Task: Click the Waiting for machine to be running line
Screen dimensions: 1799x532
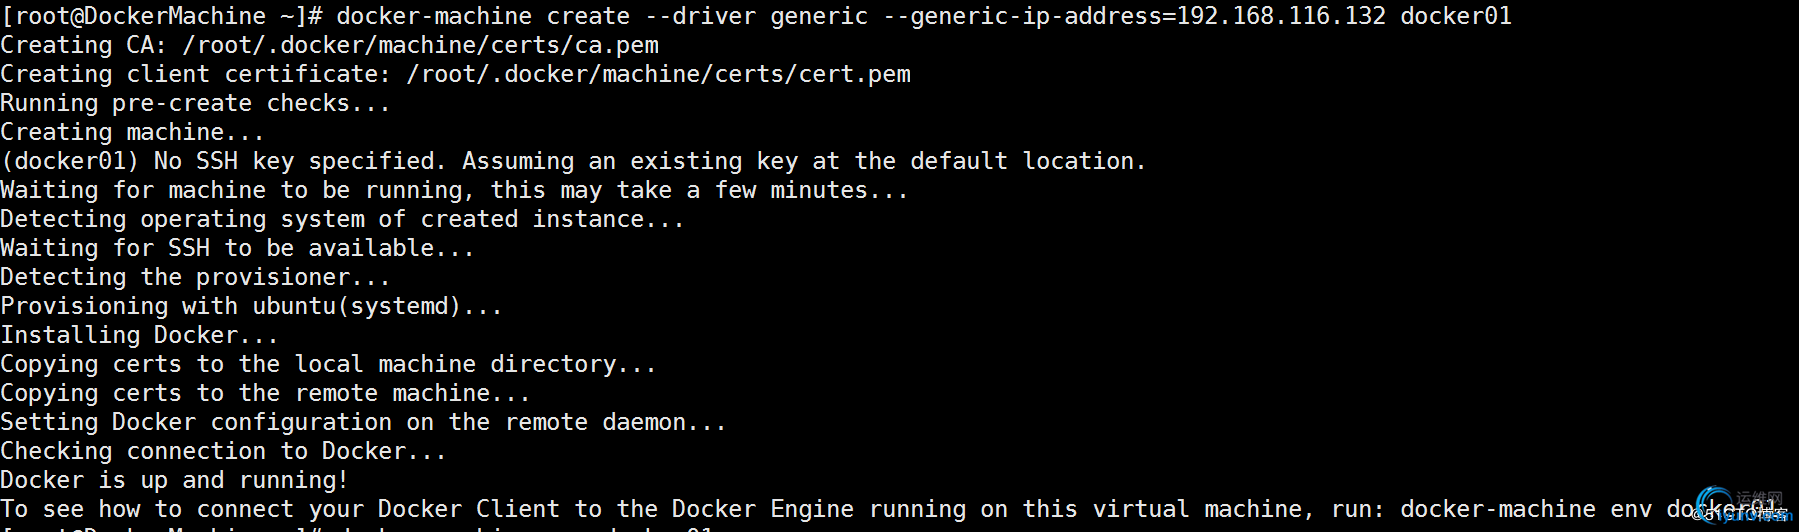Action: tap(454, 190)
